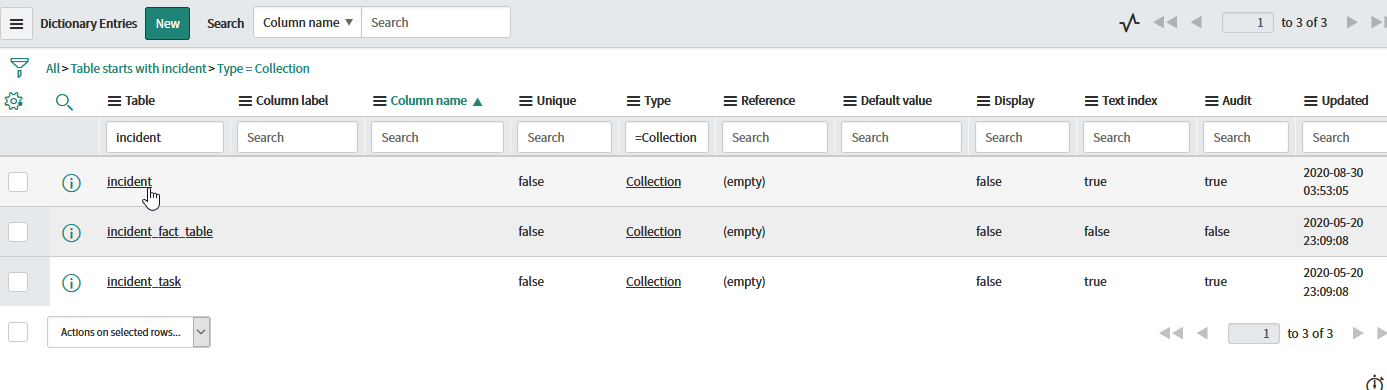Preview the incident_task row info icon
Viewport: 1387px width, 390px height.
tap(71, 282)
